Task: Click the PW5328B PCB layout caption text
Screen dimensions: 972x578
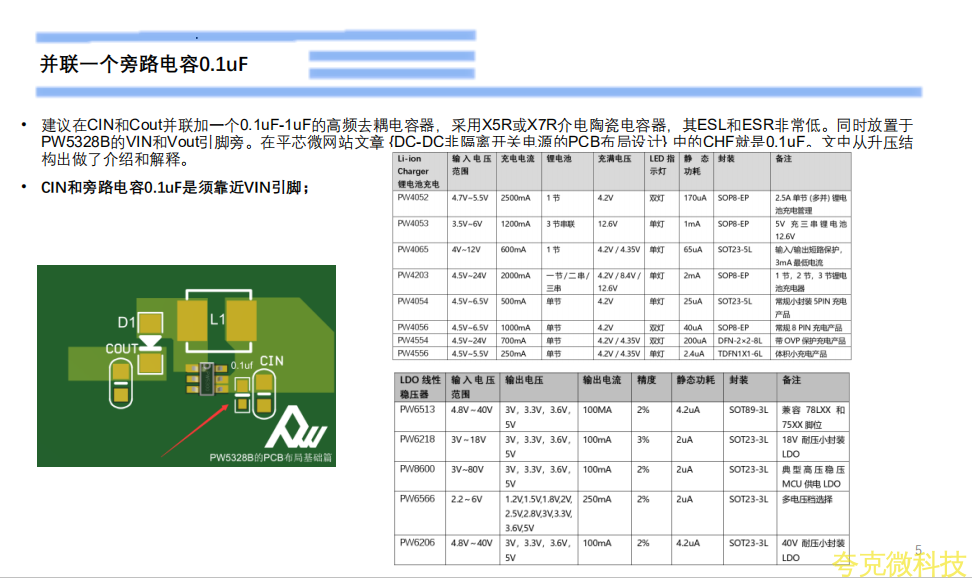Action: coord(270,458)
